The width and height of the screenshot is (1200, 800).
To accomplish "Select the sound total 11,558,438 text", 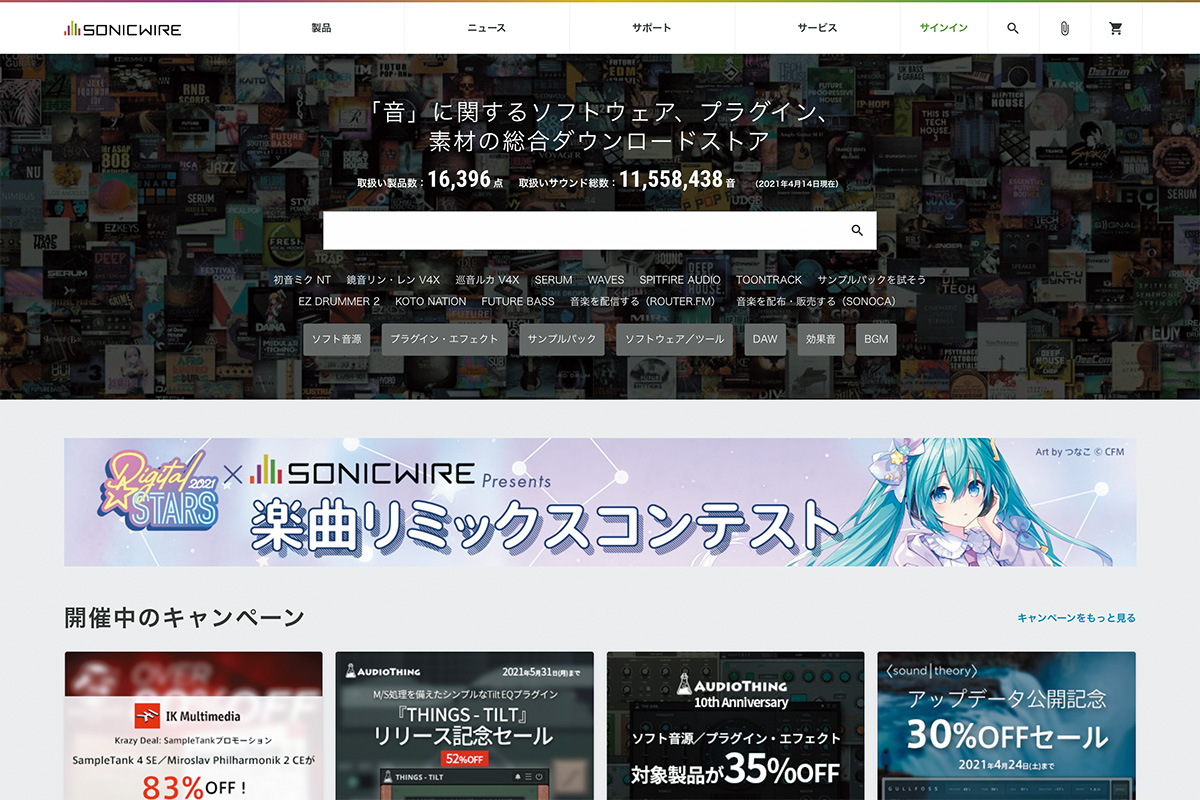I will pyautogui.click(x=671, y=179).
